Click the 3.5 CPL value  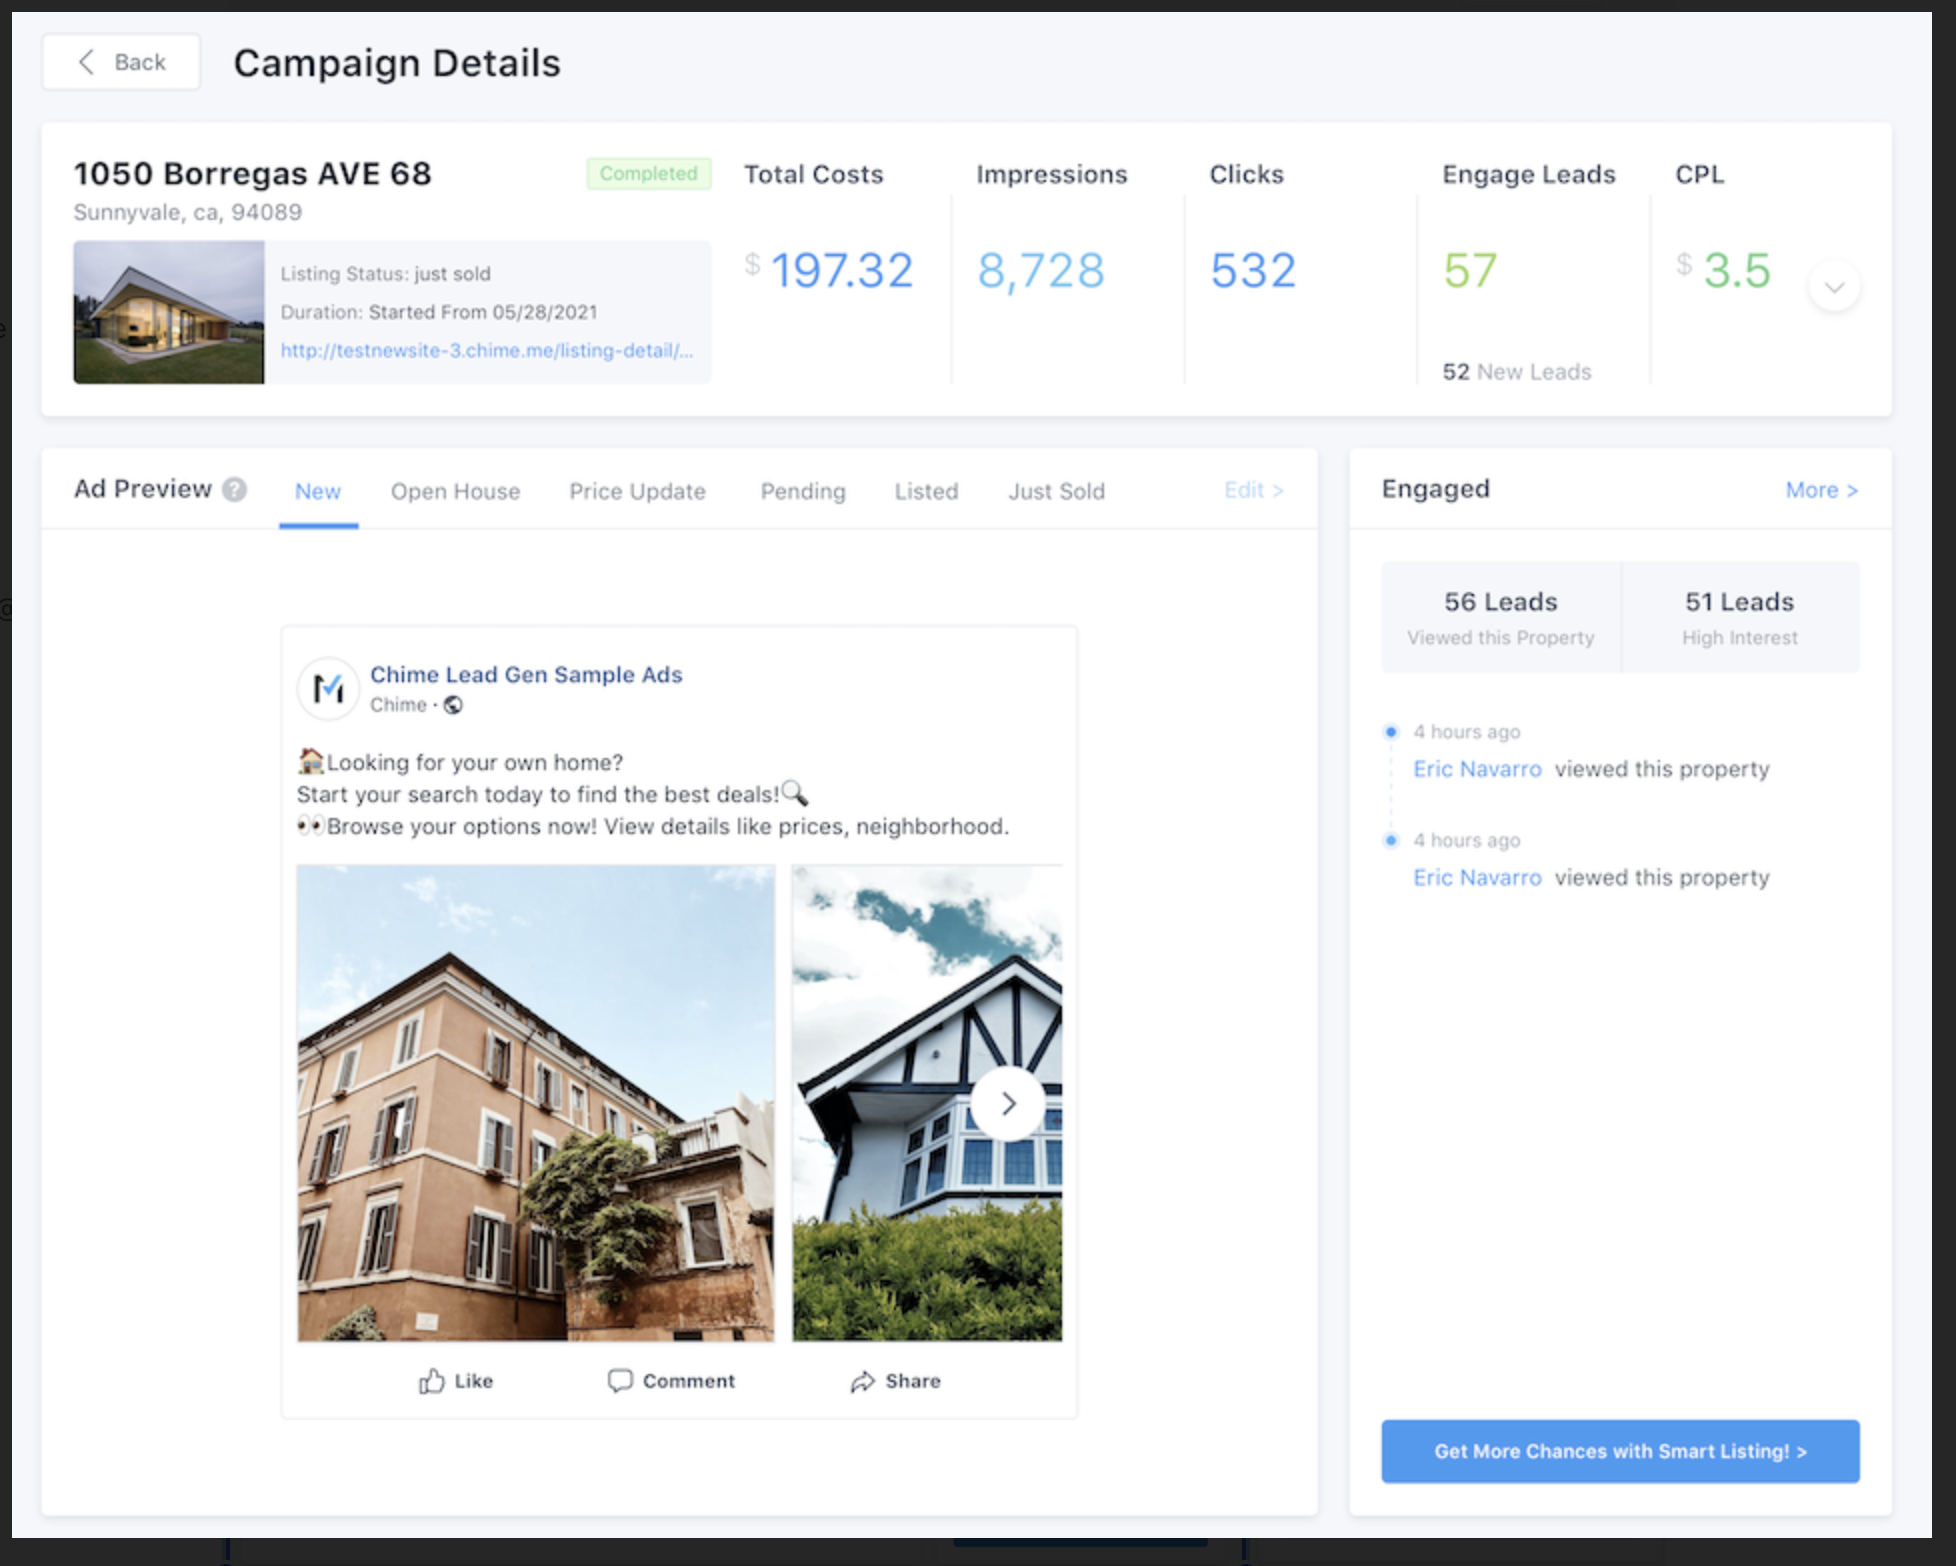tap(1737, 271)
